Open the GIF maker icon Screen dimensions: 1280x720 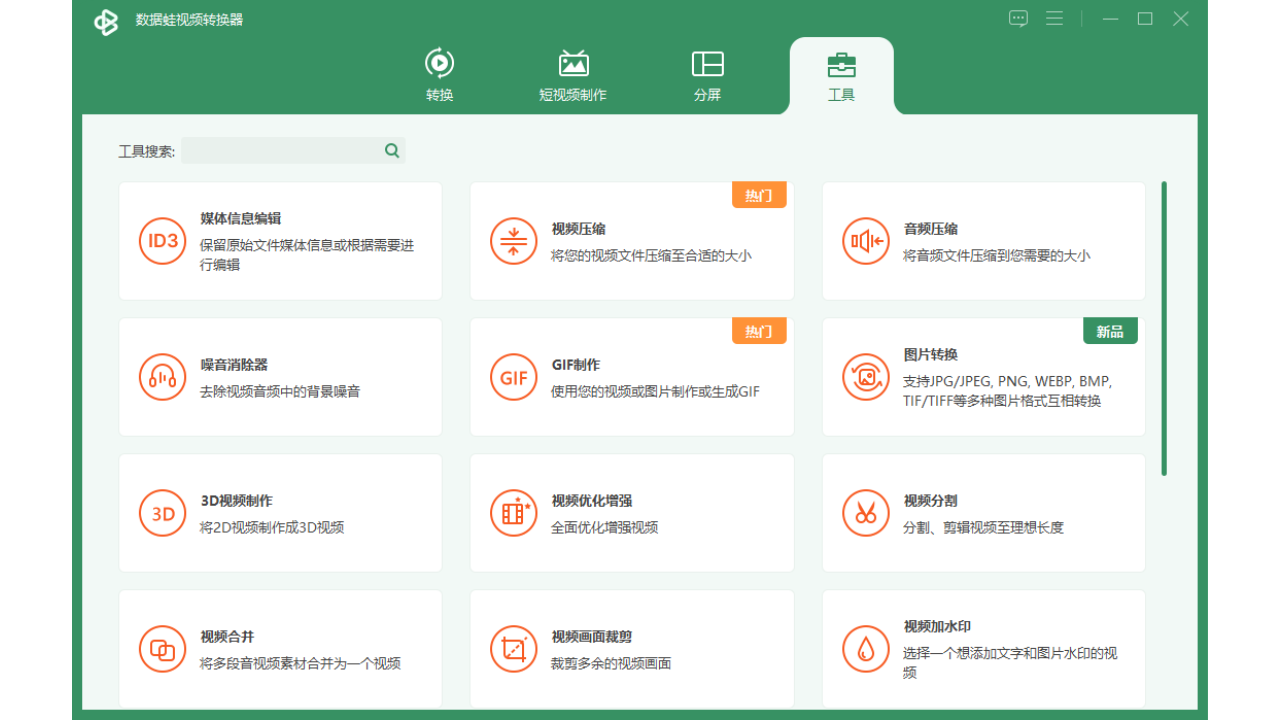coord(514,377)
